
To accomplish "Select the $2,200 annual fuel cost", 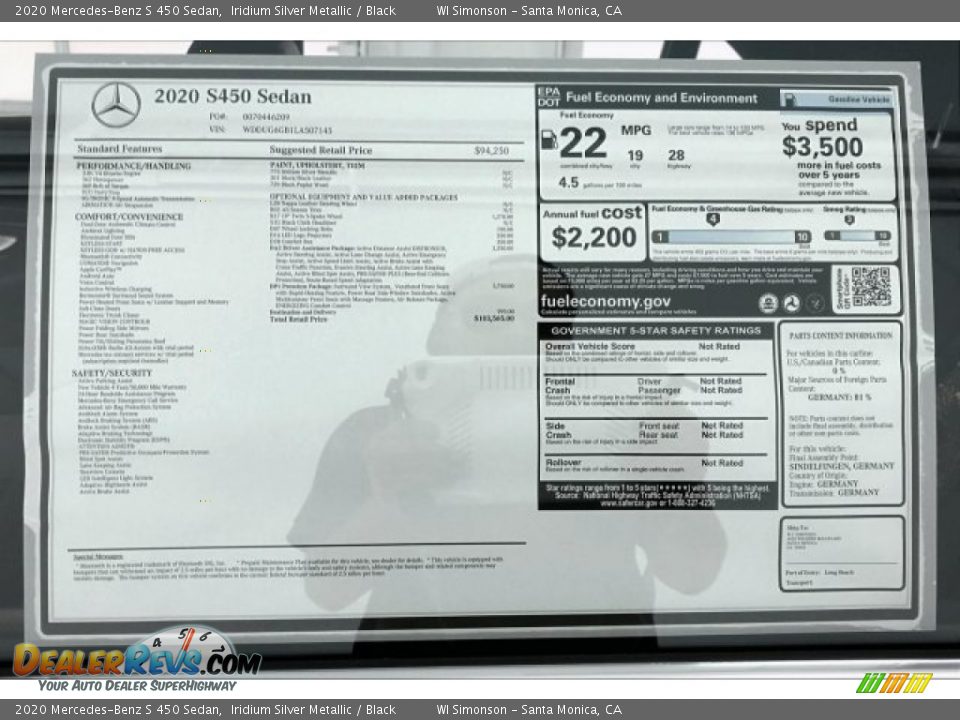I will pos(594,238).
